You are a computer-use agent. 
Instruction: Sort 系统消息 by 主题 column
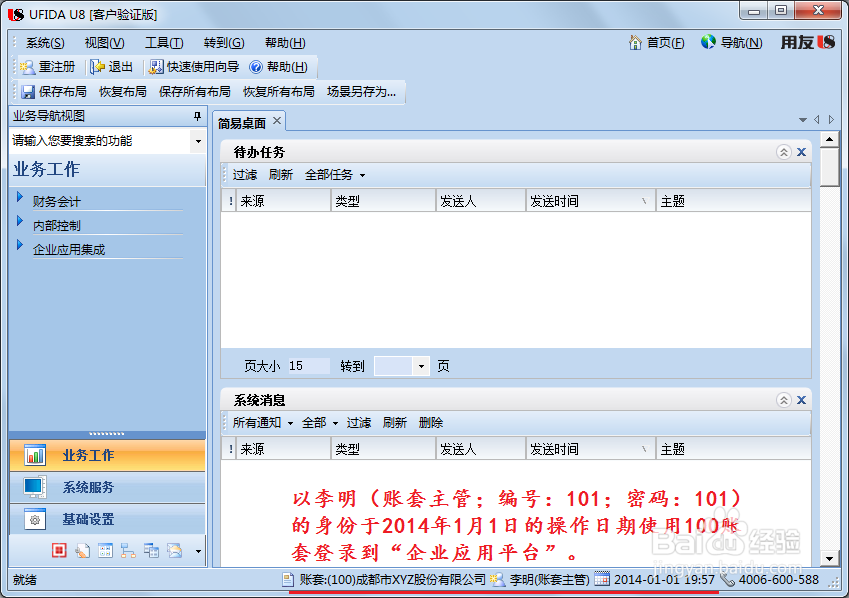[x=733, y=449]
